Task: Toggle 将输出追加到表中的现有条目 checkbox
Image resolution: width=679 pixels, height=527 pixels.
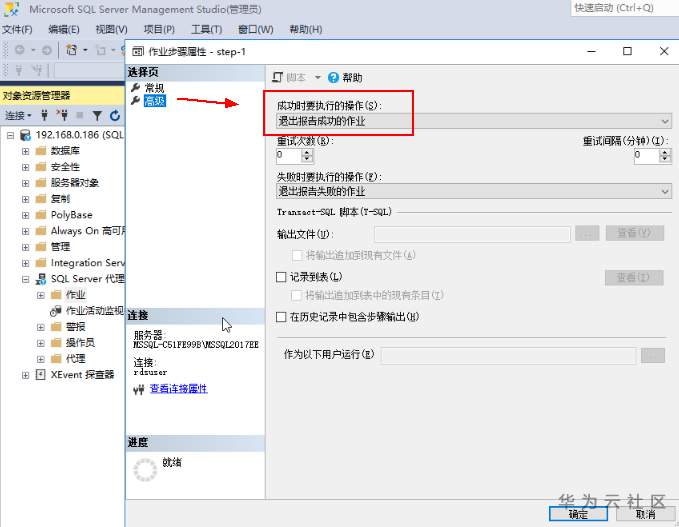Action: pos(296,295)
